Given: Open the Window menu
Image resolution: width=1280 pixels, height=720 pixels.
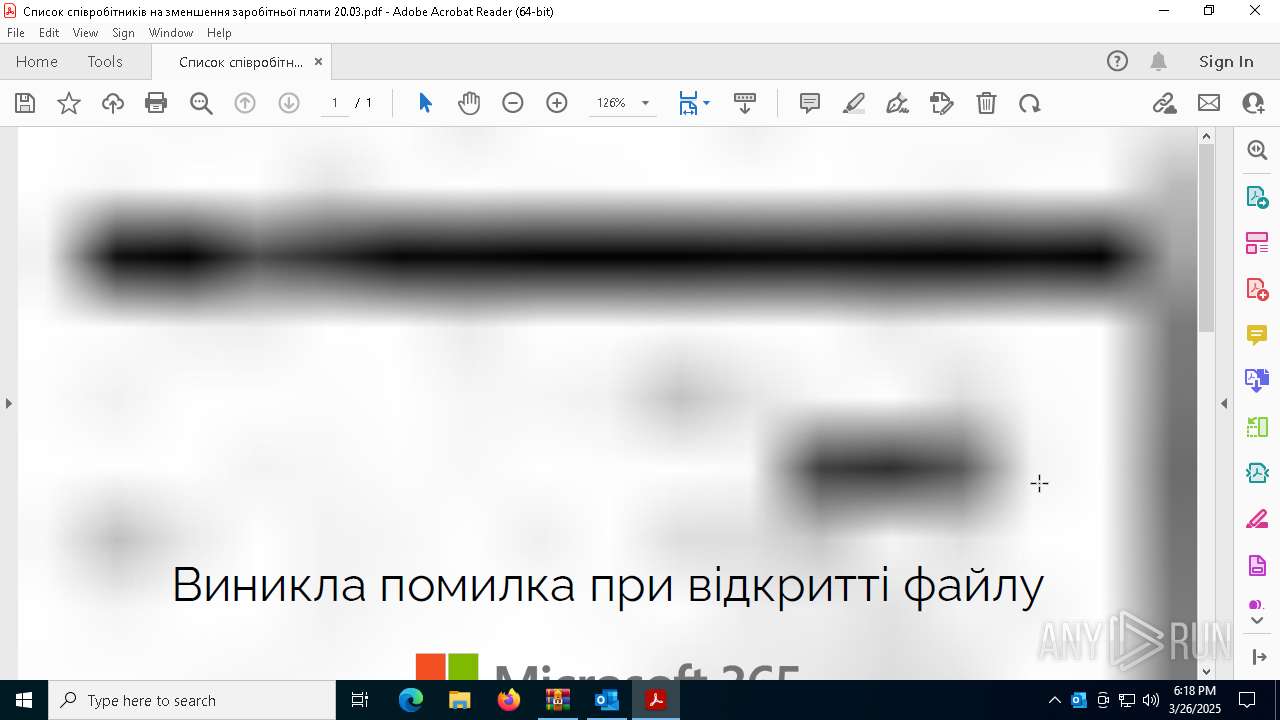Looking at the screenshot, I should click(171, 33).
